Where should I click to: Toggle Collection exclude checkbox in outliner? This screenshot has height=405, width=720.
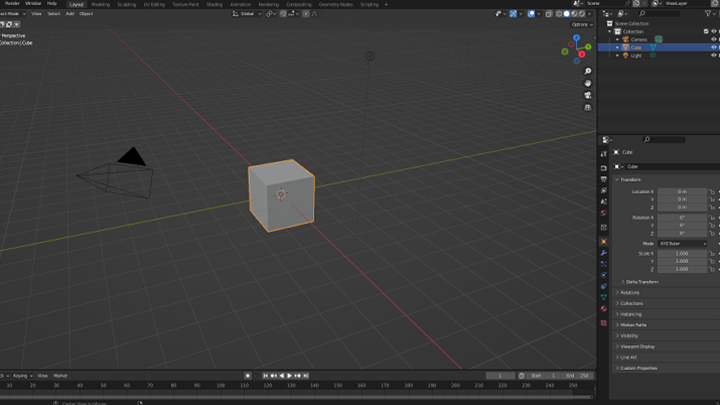pos(706,31)
